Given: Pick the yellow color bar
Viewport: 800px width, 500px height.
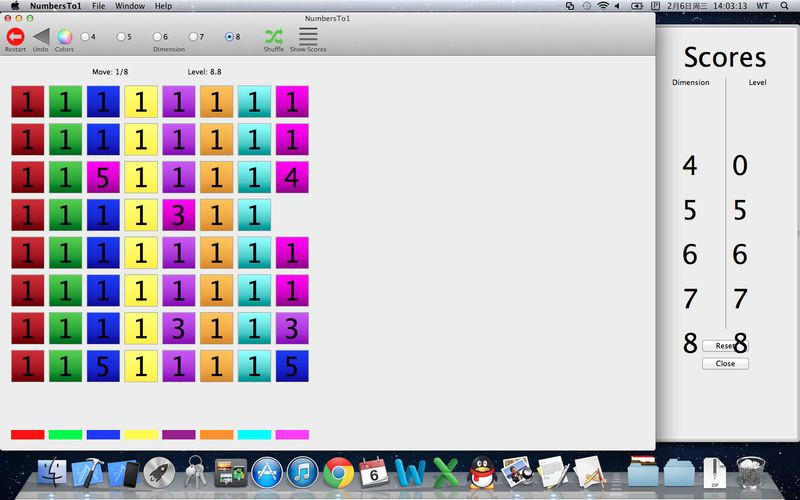Looking at the screenshot, I should [141, 435].
